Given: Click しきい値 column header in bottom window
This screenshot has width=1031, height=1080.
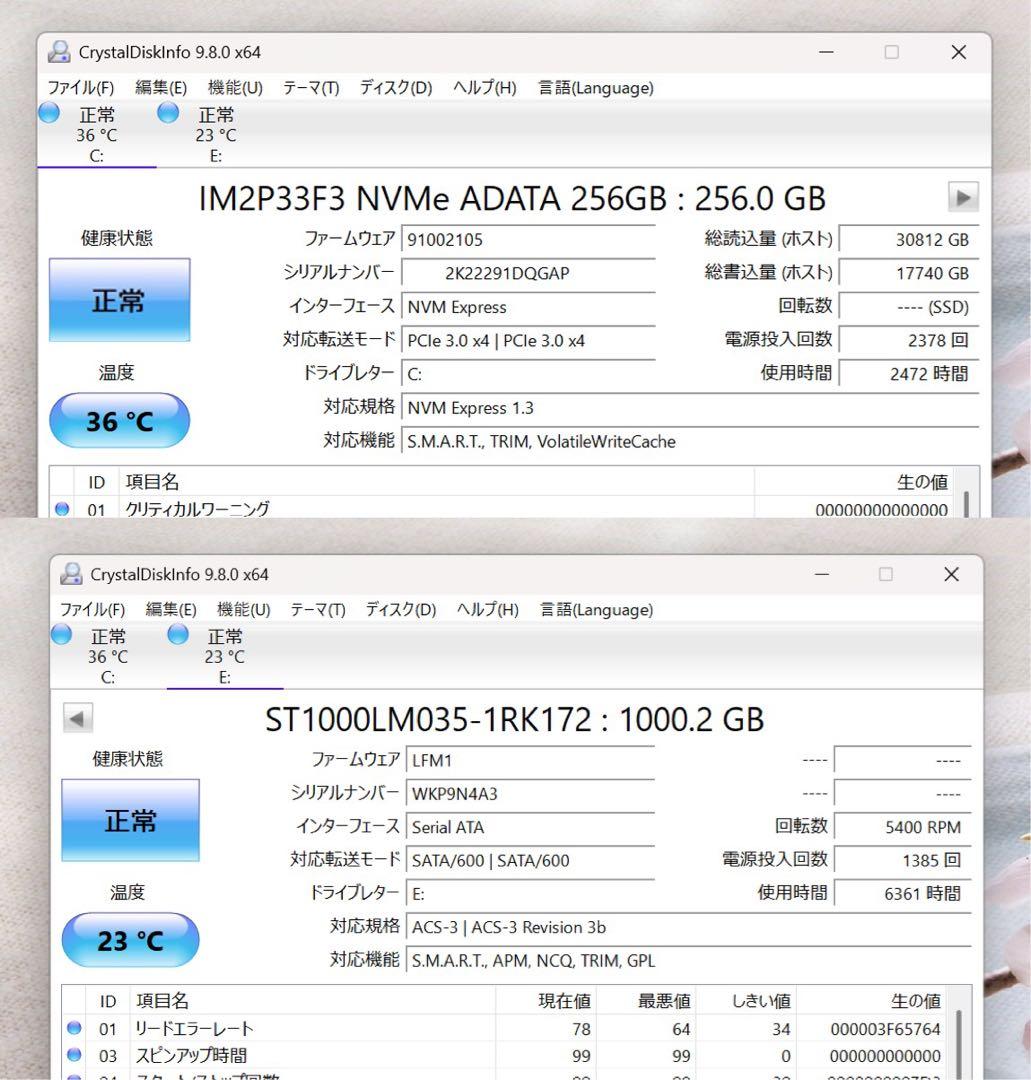Looking at the screenshot, I should (747, 1001).
